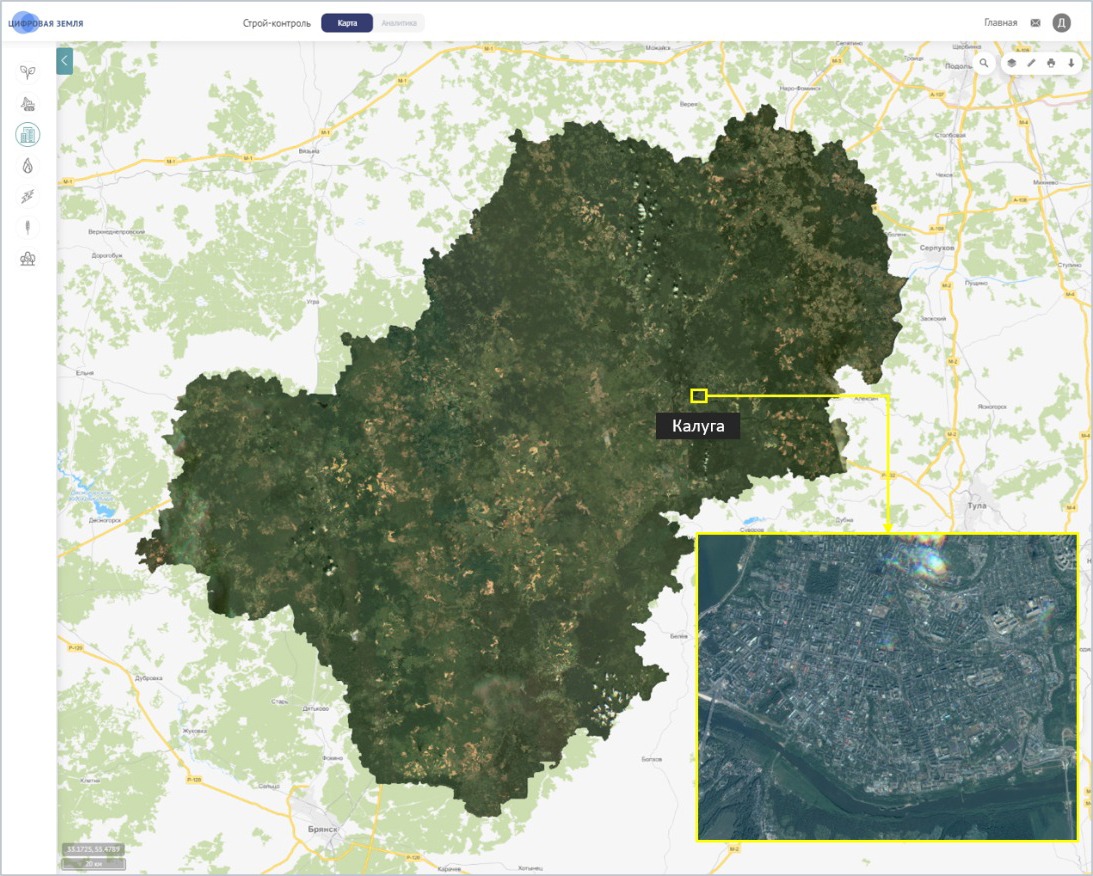1093x876 pixels.
Task: Select the excavator module icon
Action: click(28, 103)
